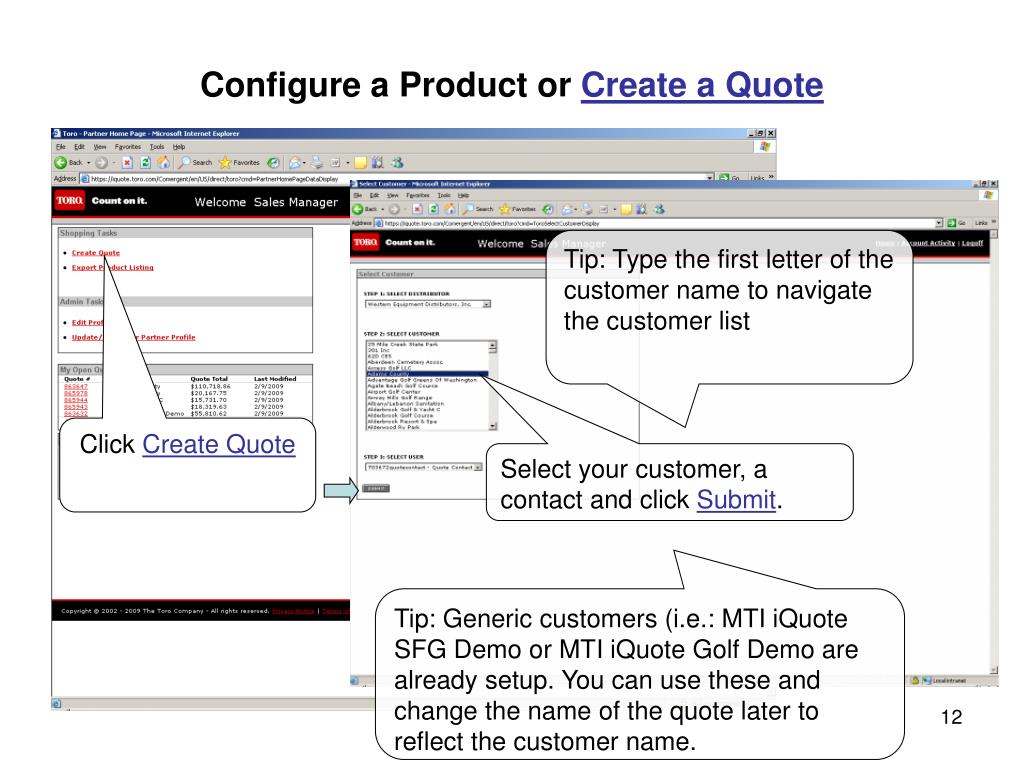Click address field in Partner Home Page window
Viewport: 1024px width, 768px height.
tap(398, 178)
